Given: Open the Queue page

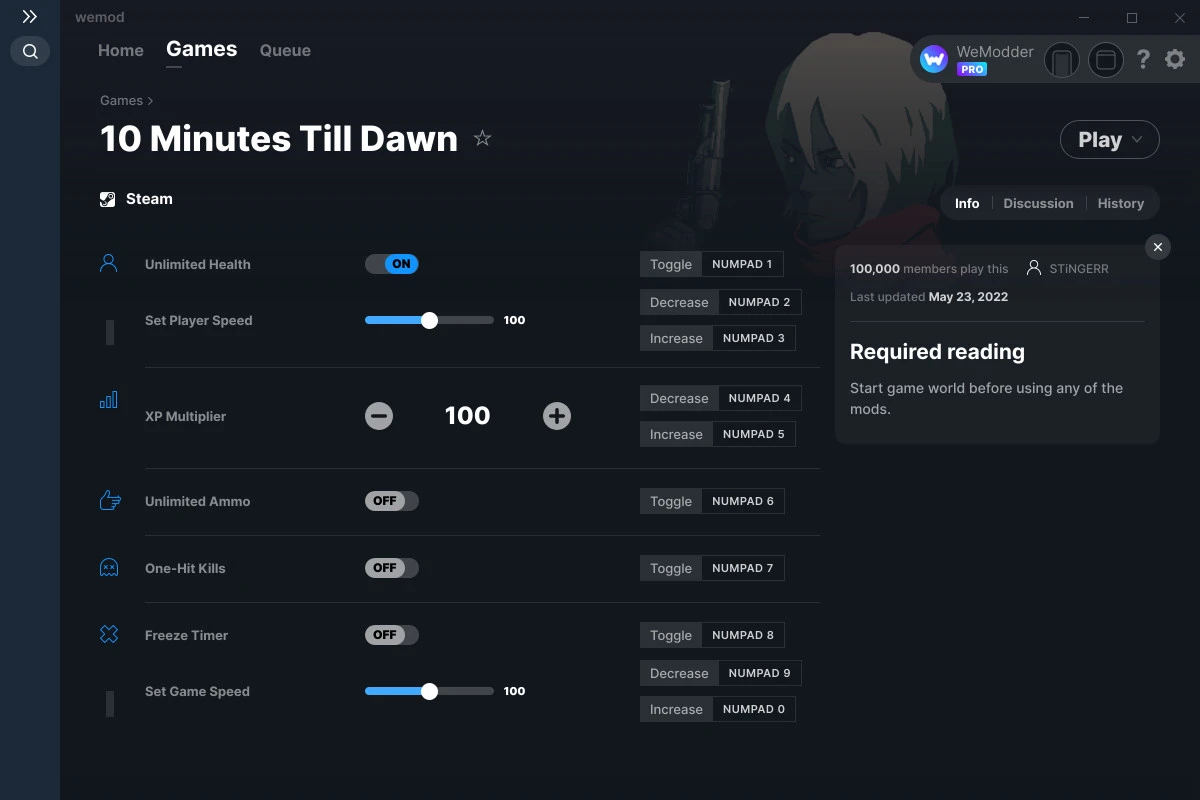Looking at the screenshot, I should (x=284, y=50).
